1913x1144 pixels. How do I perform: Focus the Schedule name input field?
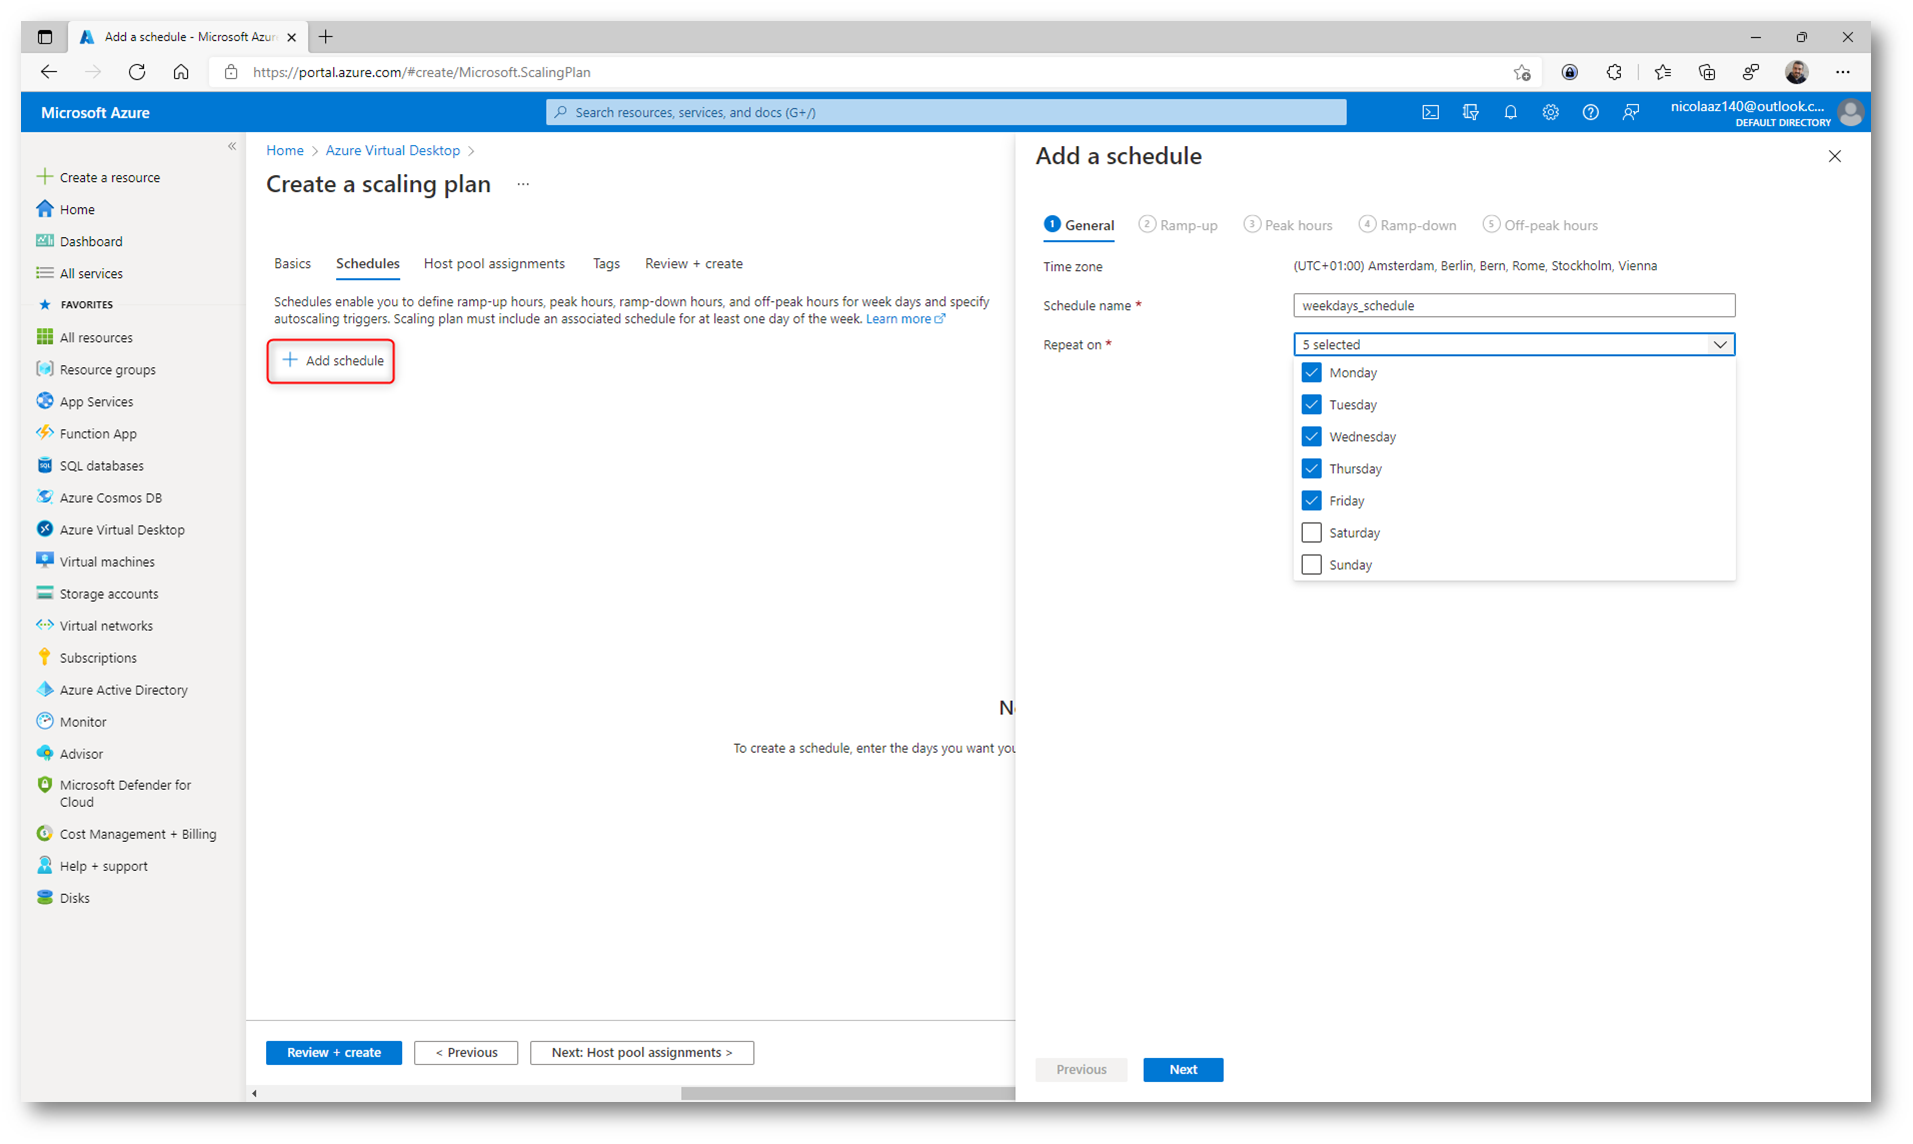1513,305
